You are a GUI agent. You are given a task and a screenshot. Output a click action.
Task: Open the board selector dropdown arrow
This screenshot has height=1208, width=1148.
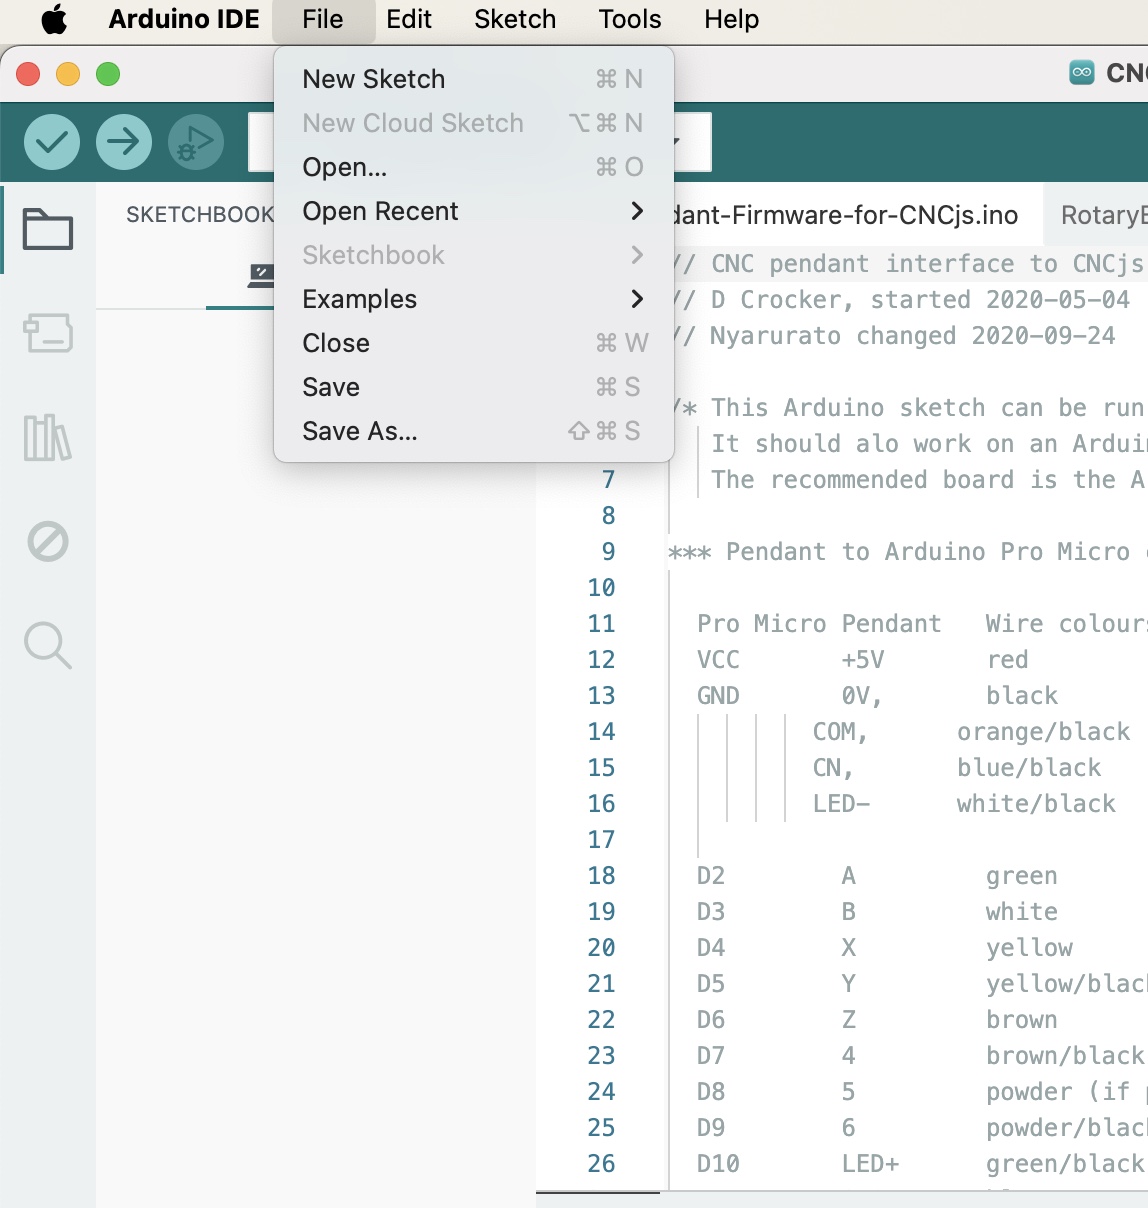680,142
